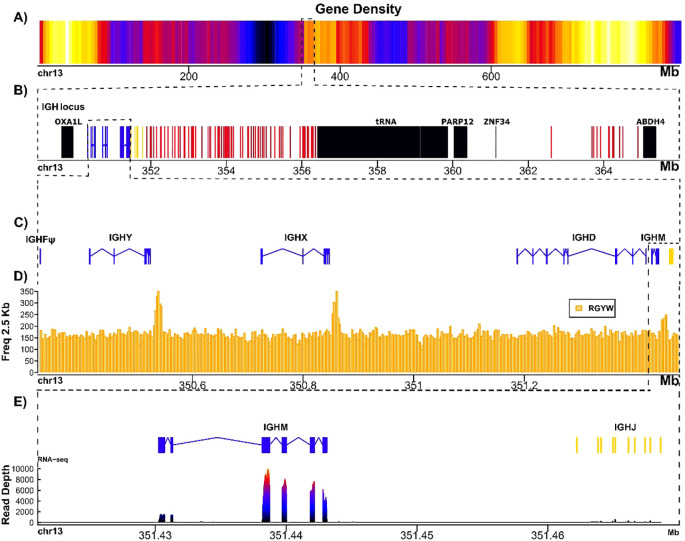This screenshot has height=541, width=685.
Task: Click the chr13 label under panel E
Action: point(50,531)
